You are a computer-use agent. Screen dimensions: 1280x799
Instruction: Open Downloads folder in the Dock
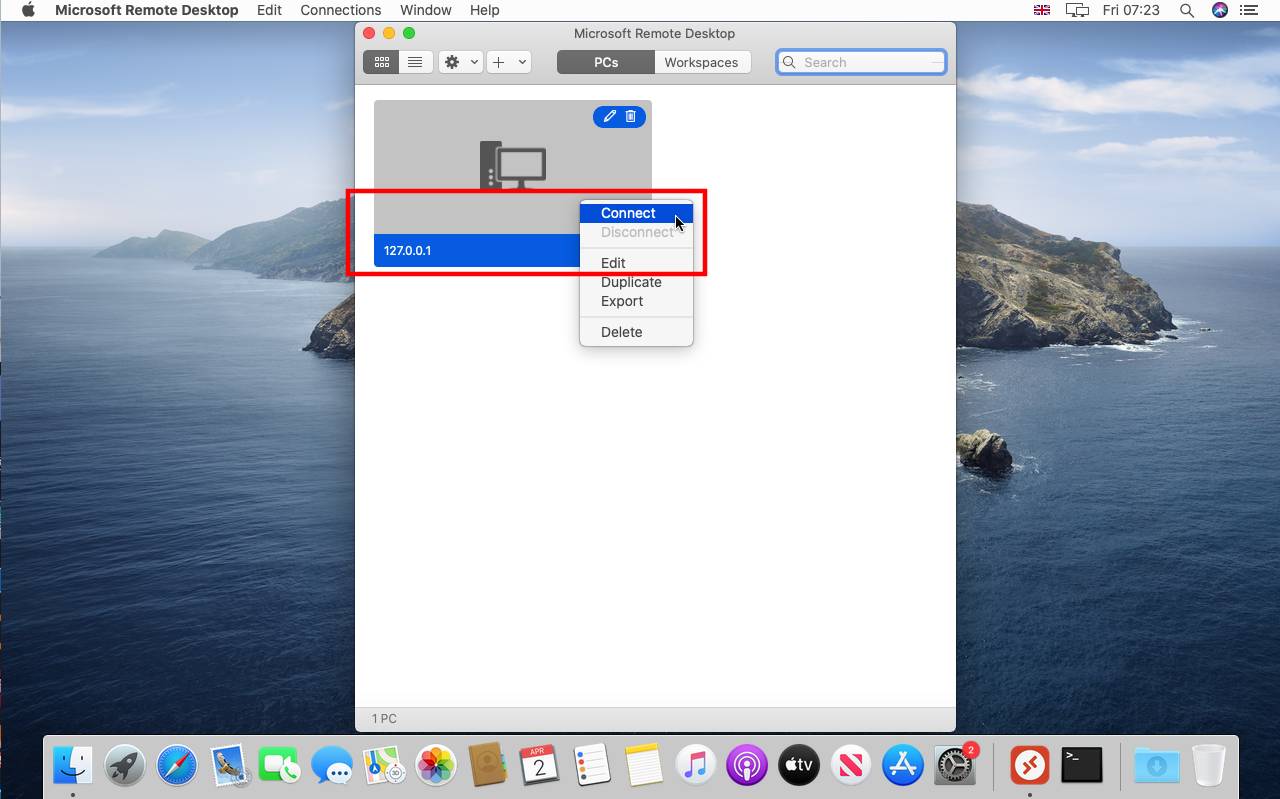coord(1156,766)
